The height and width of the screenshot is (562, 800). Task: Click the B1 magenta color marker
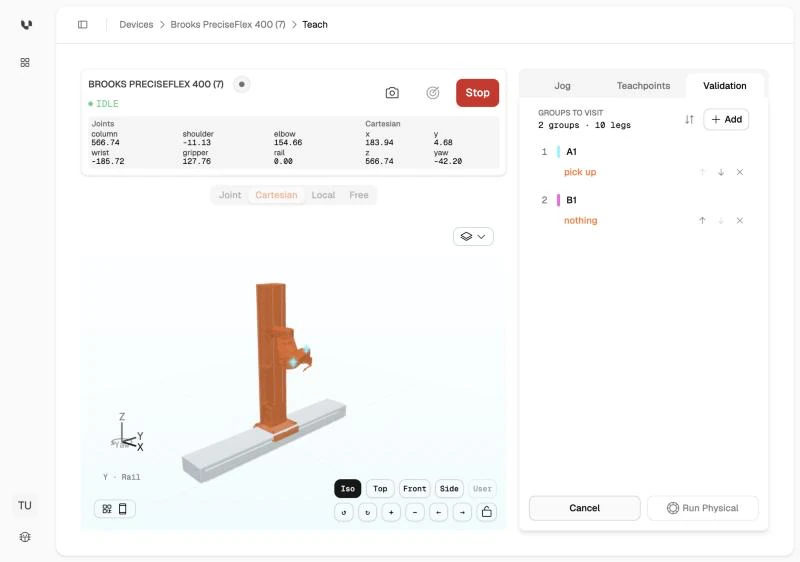[x=558, y=200]
